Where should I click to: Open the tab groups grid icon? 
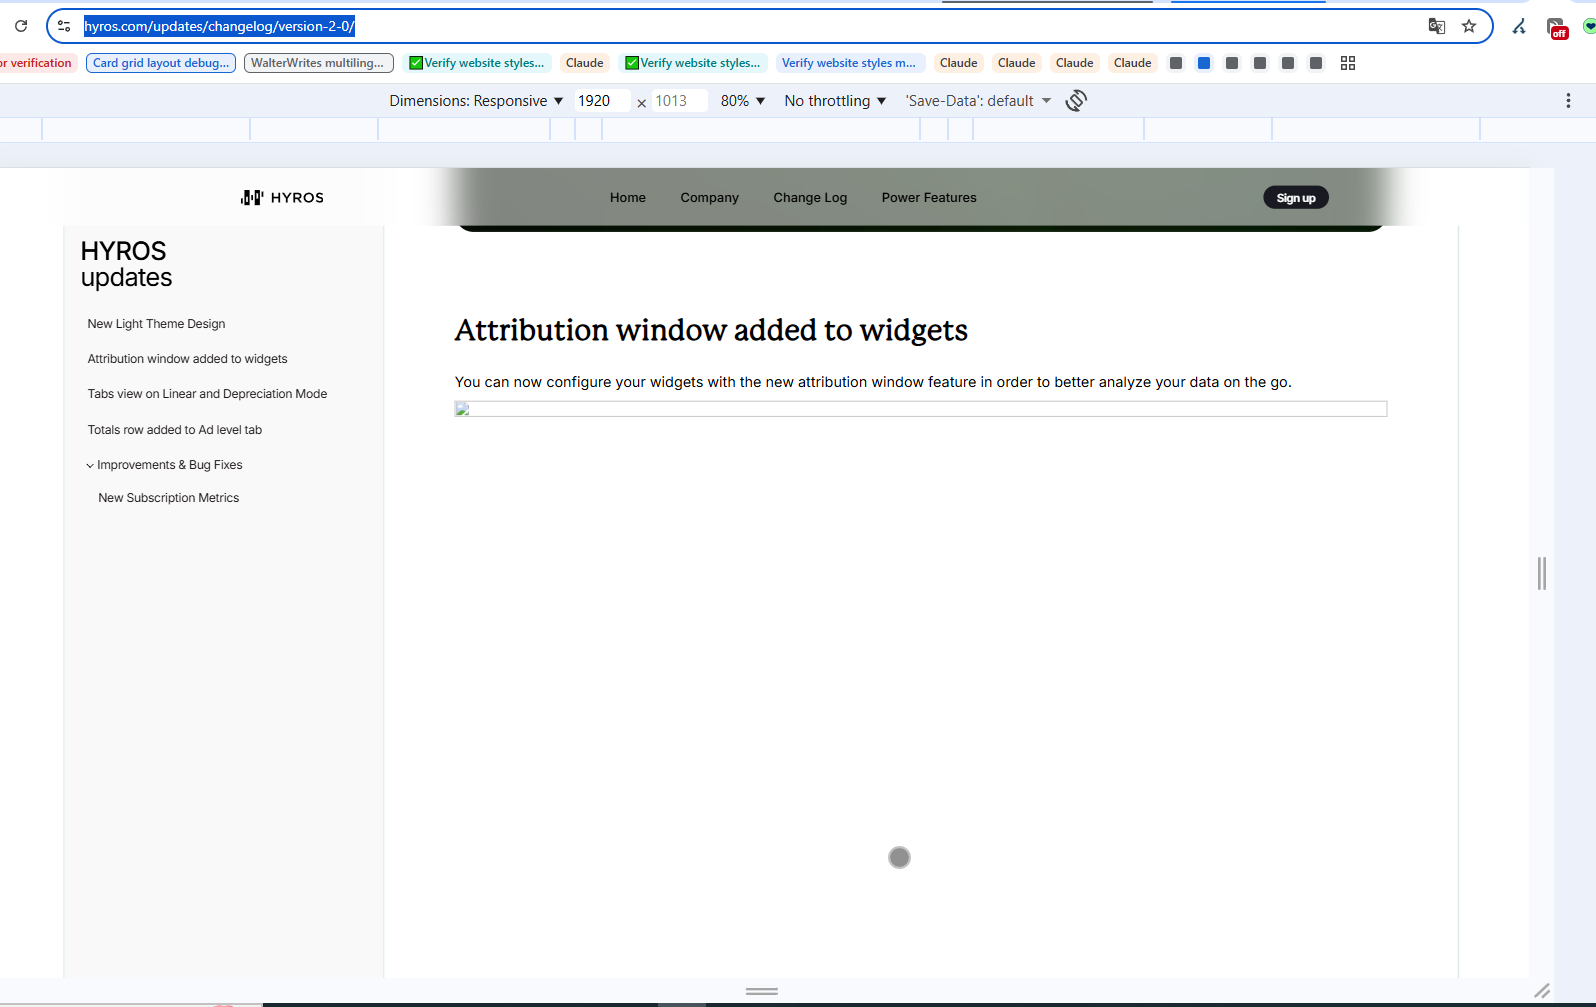[1348, 63]
